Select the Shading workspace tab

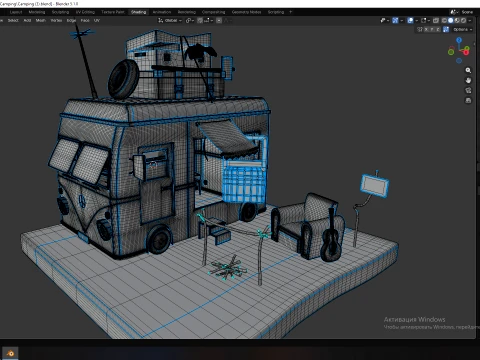coord(138,12)
